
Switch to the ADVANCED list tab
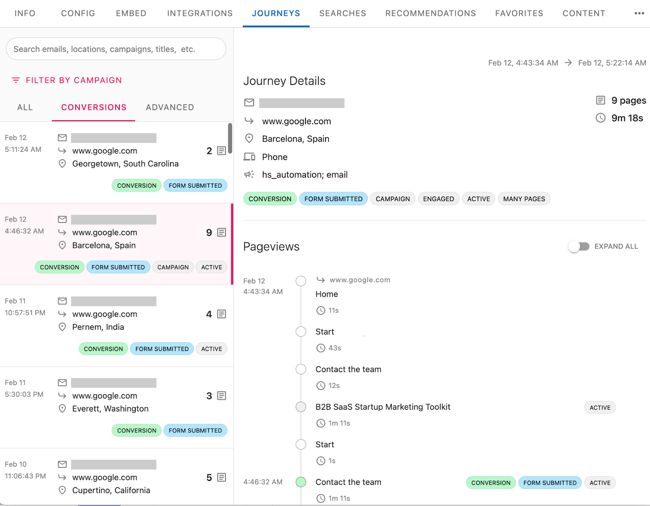(x=170, y=107)
